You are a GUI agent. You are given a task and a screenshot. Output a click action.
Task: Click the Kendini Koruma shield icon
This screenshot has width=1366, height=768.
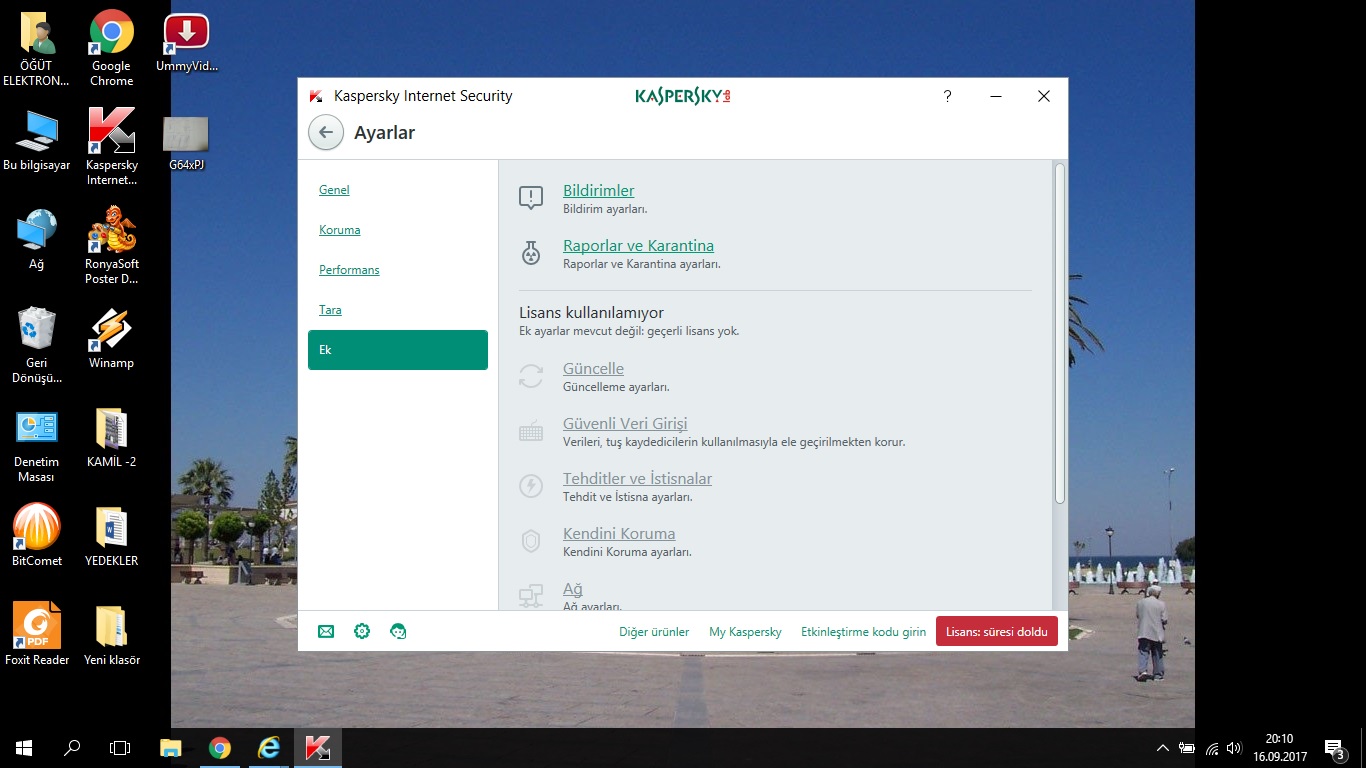pos(531,541)
